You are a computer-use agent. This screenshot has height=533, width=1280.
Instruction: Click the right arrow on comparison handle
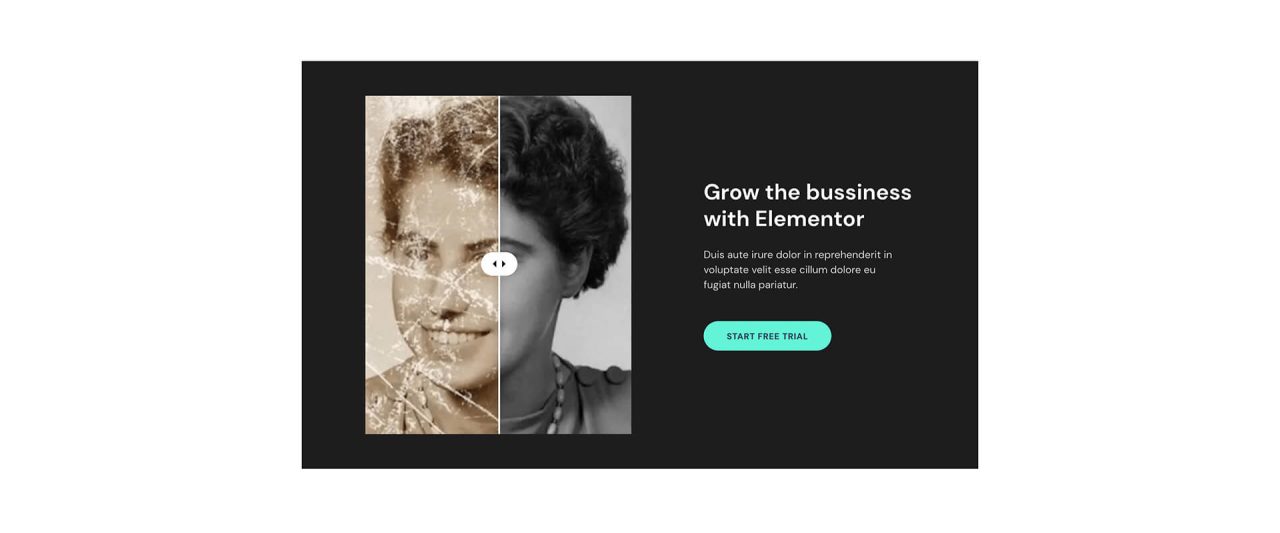pyautogui.click(x=504, y=264)
